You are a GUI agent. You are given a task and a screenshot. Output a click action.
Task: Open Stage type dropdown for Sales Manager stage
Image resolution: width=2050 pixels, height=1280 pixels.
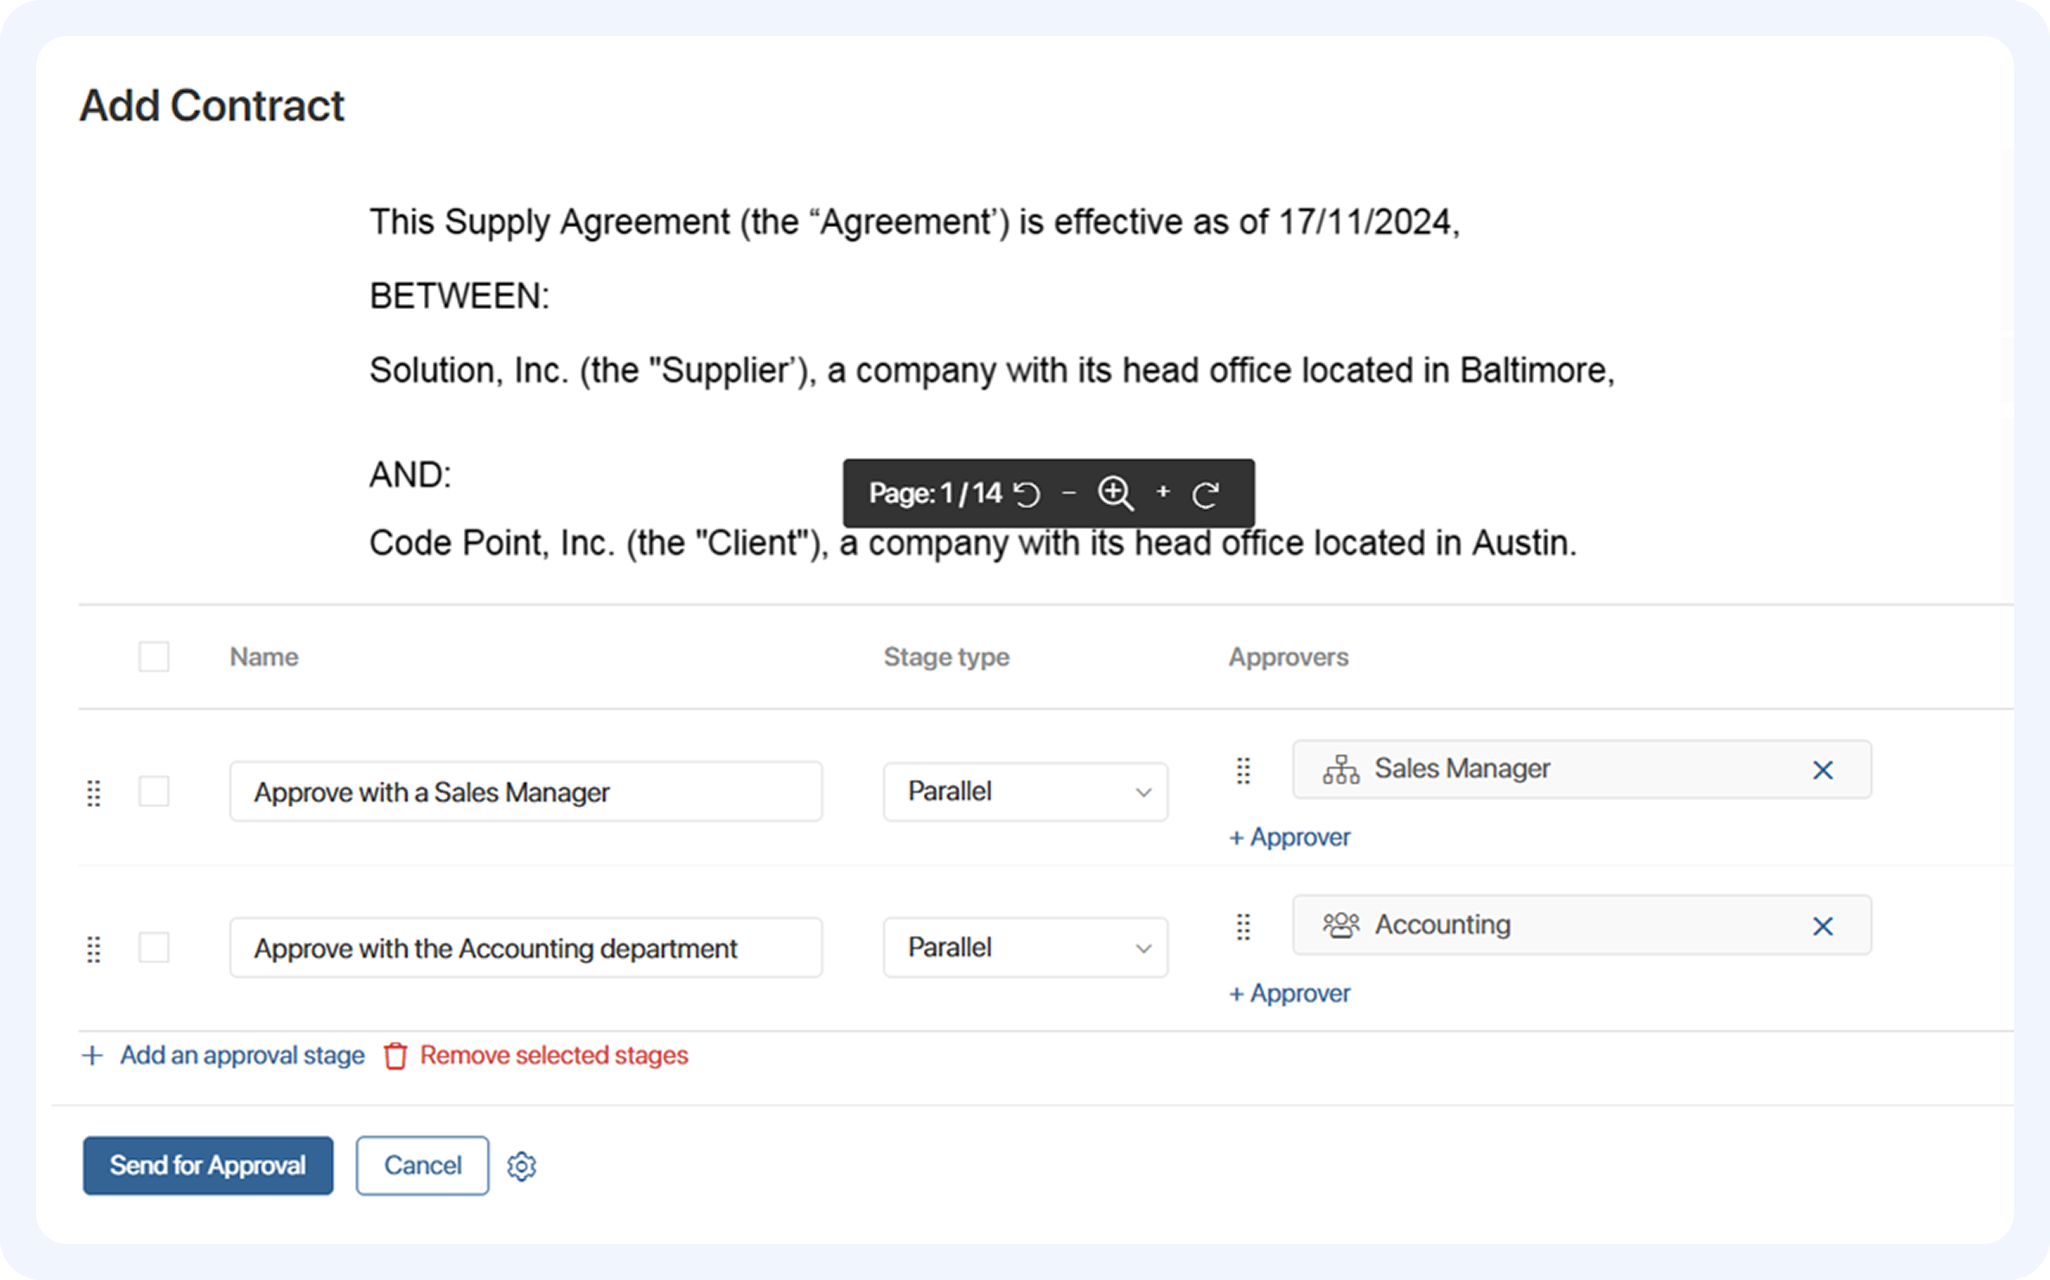(x=1025, y=792)
